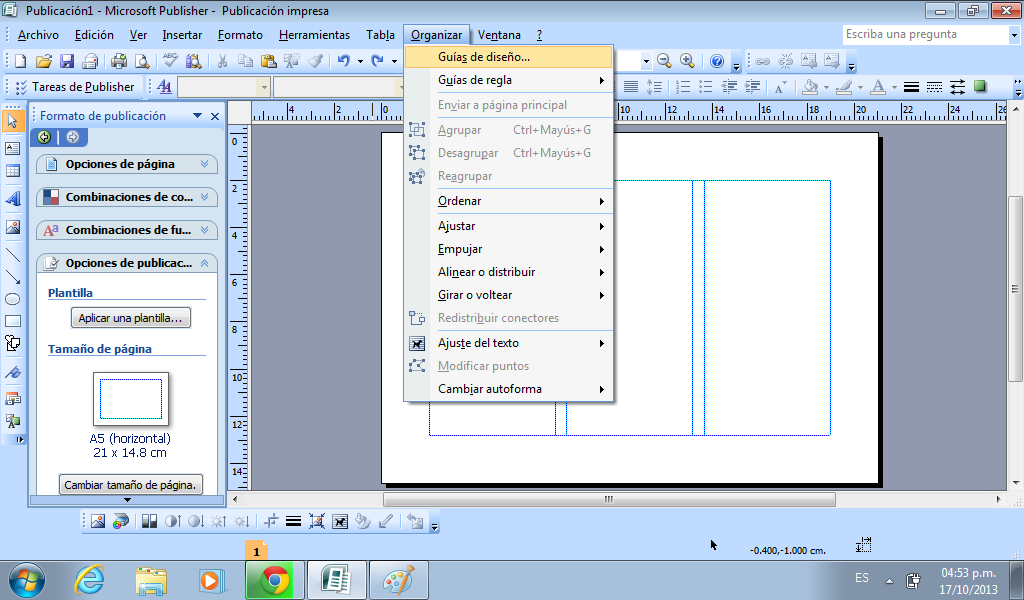Click the Line Color brush swatch

pyautogui.click(x=844, y=87)
